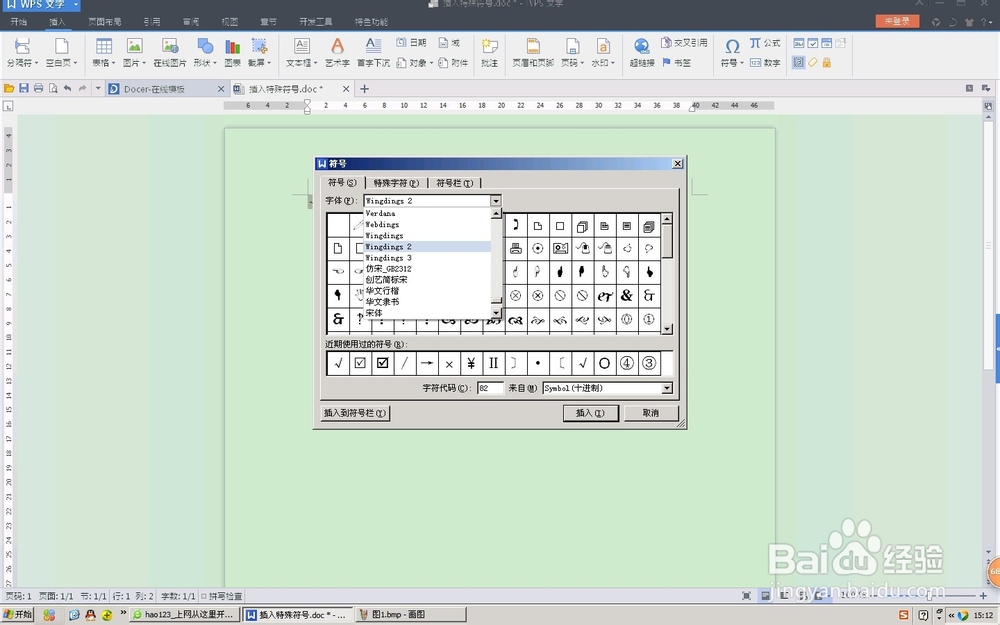Open the 页面布局 ribbon tab

[x=105, y=22]
